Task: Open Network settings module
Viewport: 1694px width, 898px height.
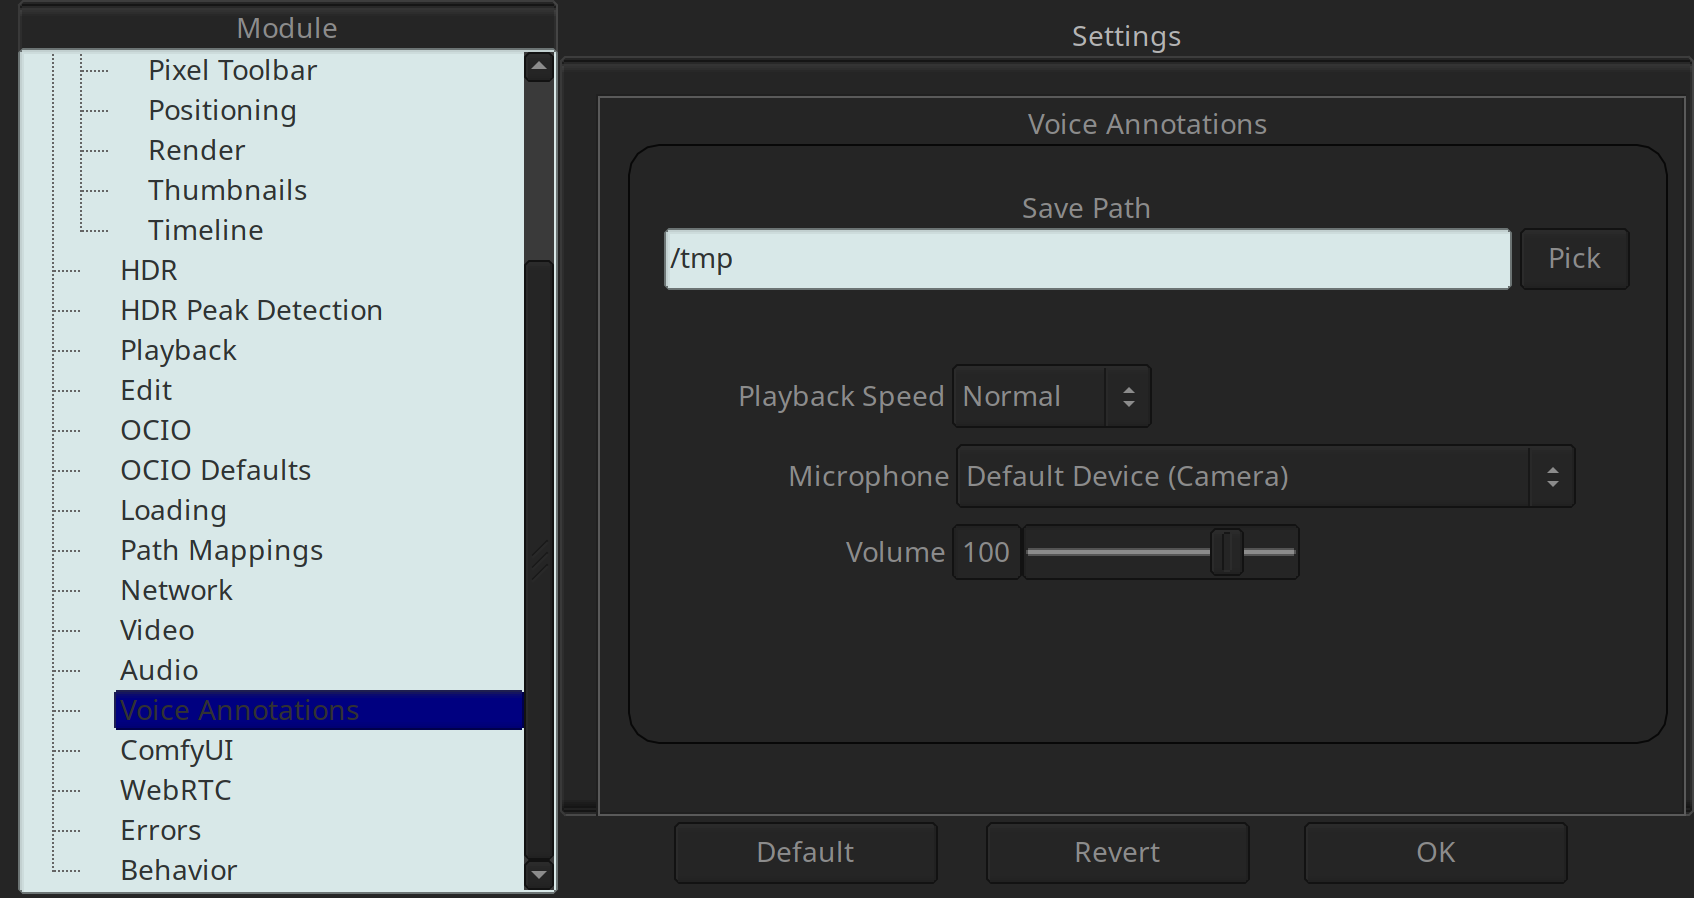Action: click(x=176, y=590)
